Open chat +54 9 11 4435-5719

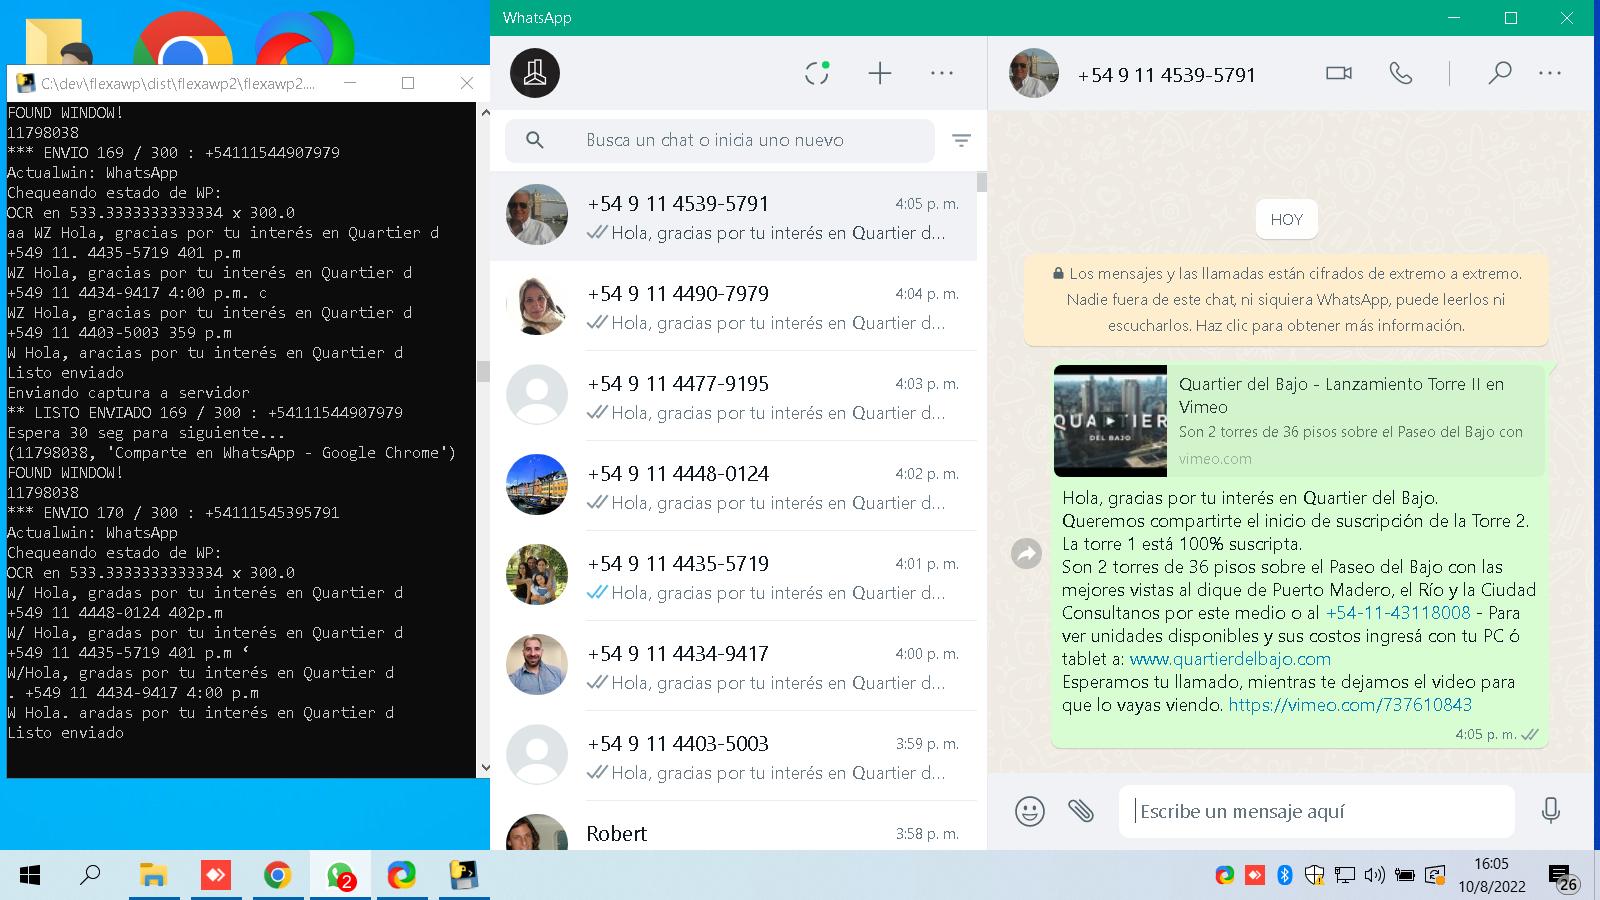pos(733,575)
